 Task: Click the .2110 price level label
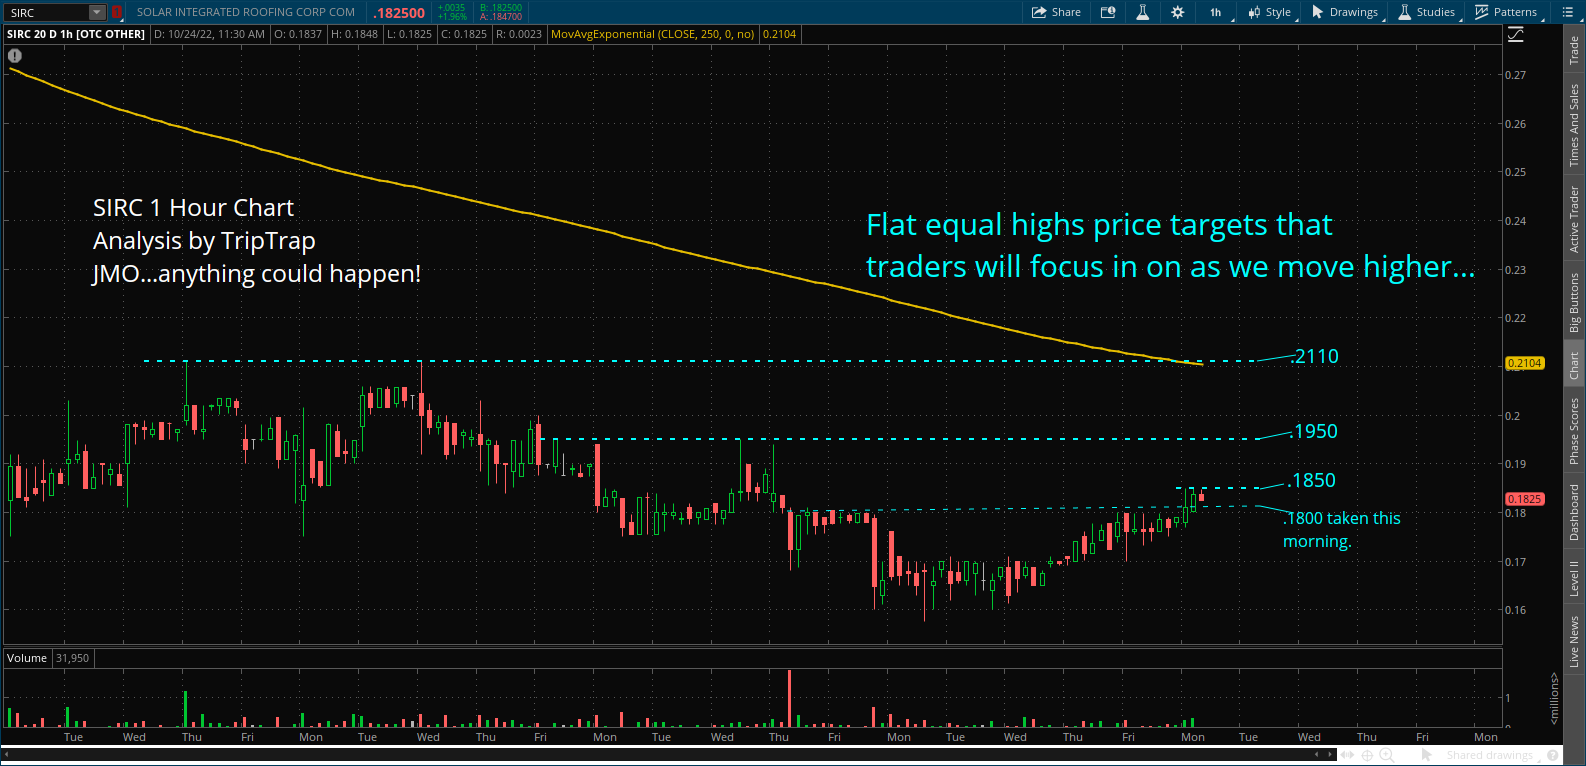tap(1314, 356)
